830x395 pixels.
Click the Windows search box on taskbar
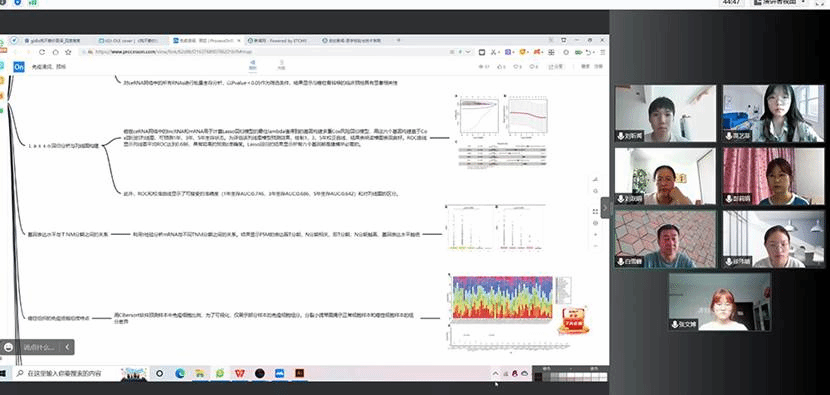[x=65, y=373]
